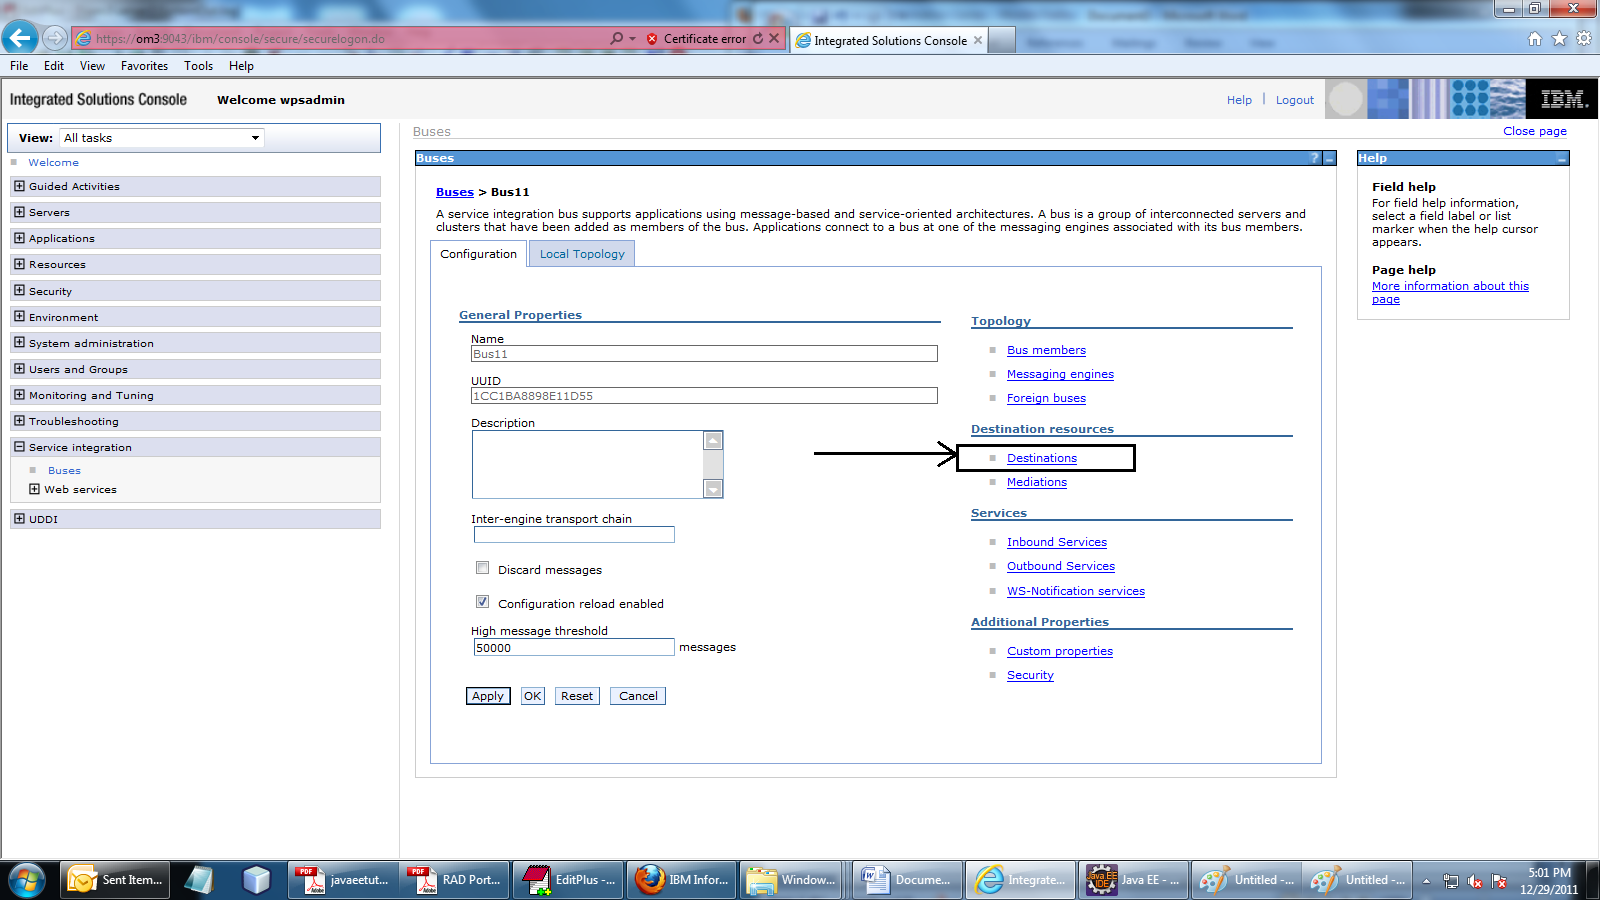Image resolution: width=1600 pixels, height=900 pixels.
Task: Open the RAD Port PDF taskbar button
Action: tap(455, 880)
